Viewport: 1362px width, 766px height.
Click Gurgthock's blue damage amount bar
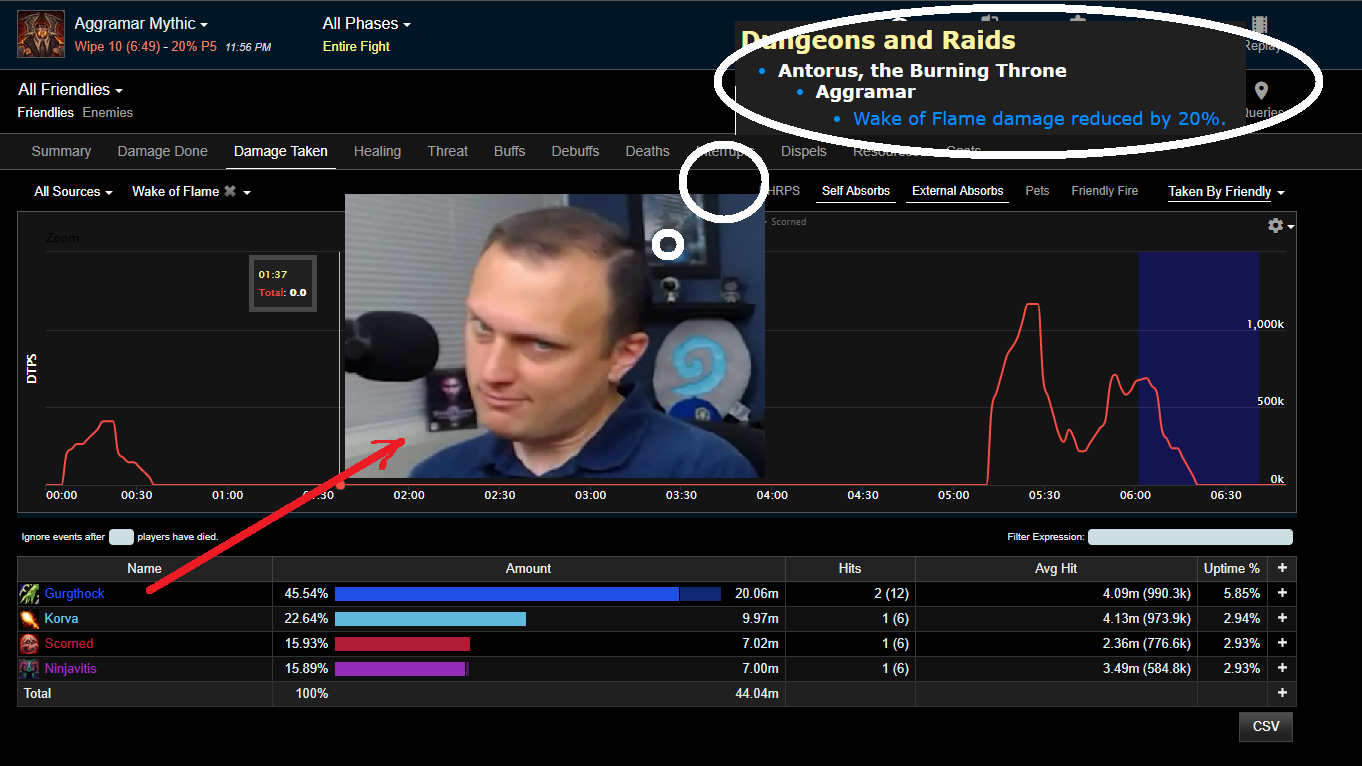coord(528,594)
